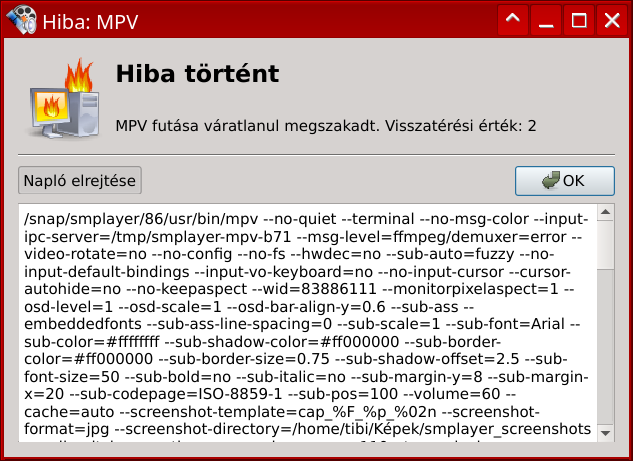Viewport: 633px width, 461px height.
Task: Click '--screenshot-template=cap_%F_%p_%02n' in the log
Action: coord(278,412)
